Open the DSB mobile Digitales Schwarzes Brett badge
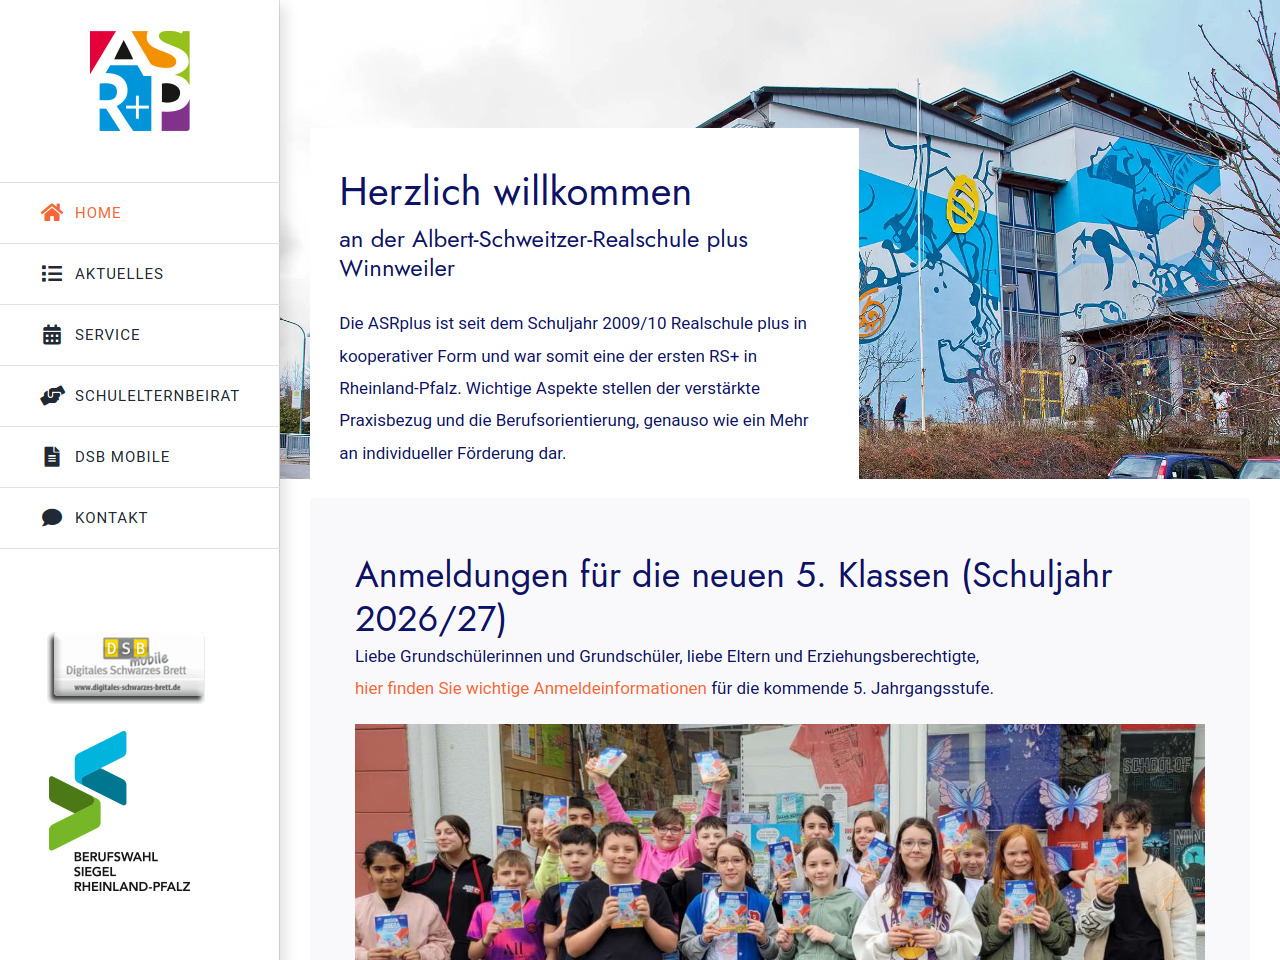This screenshot has width=1280, height=960. pyautogui.click(x=127, y=666)
